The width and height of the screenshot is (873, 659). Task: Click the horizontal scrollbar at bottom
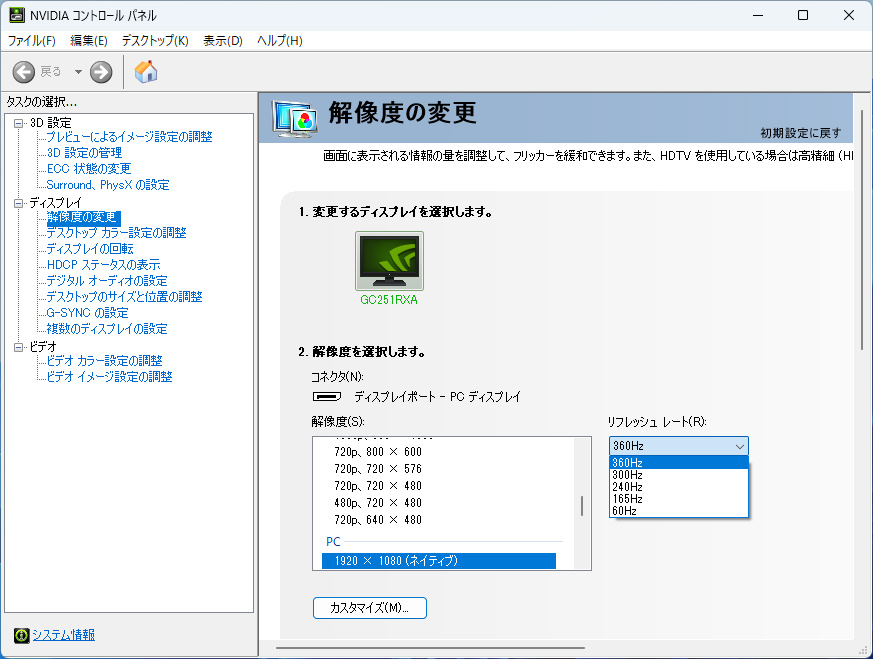(x=430, y=648)
